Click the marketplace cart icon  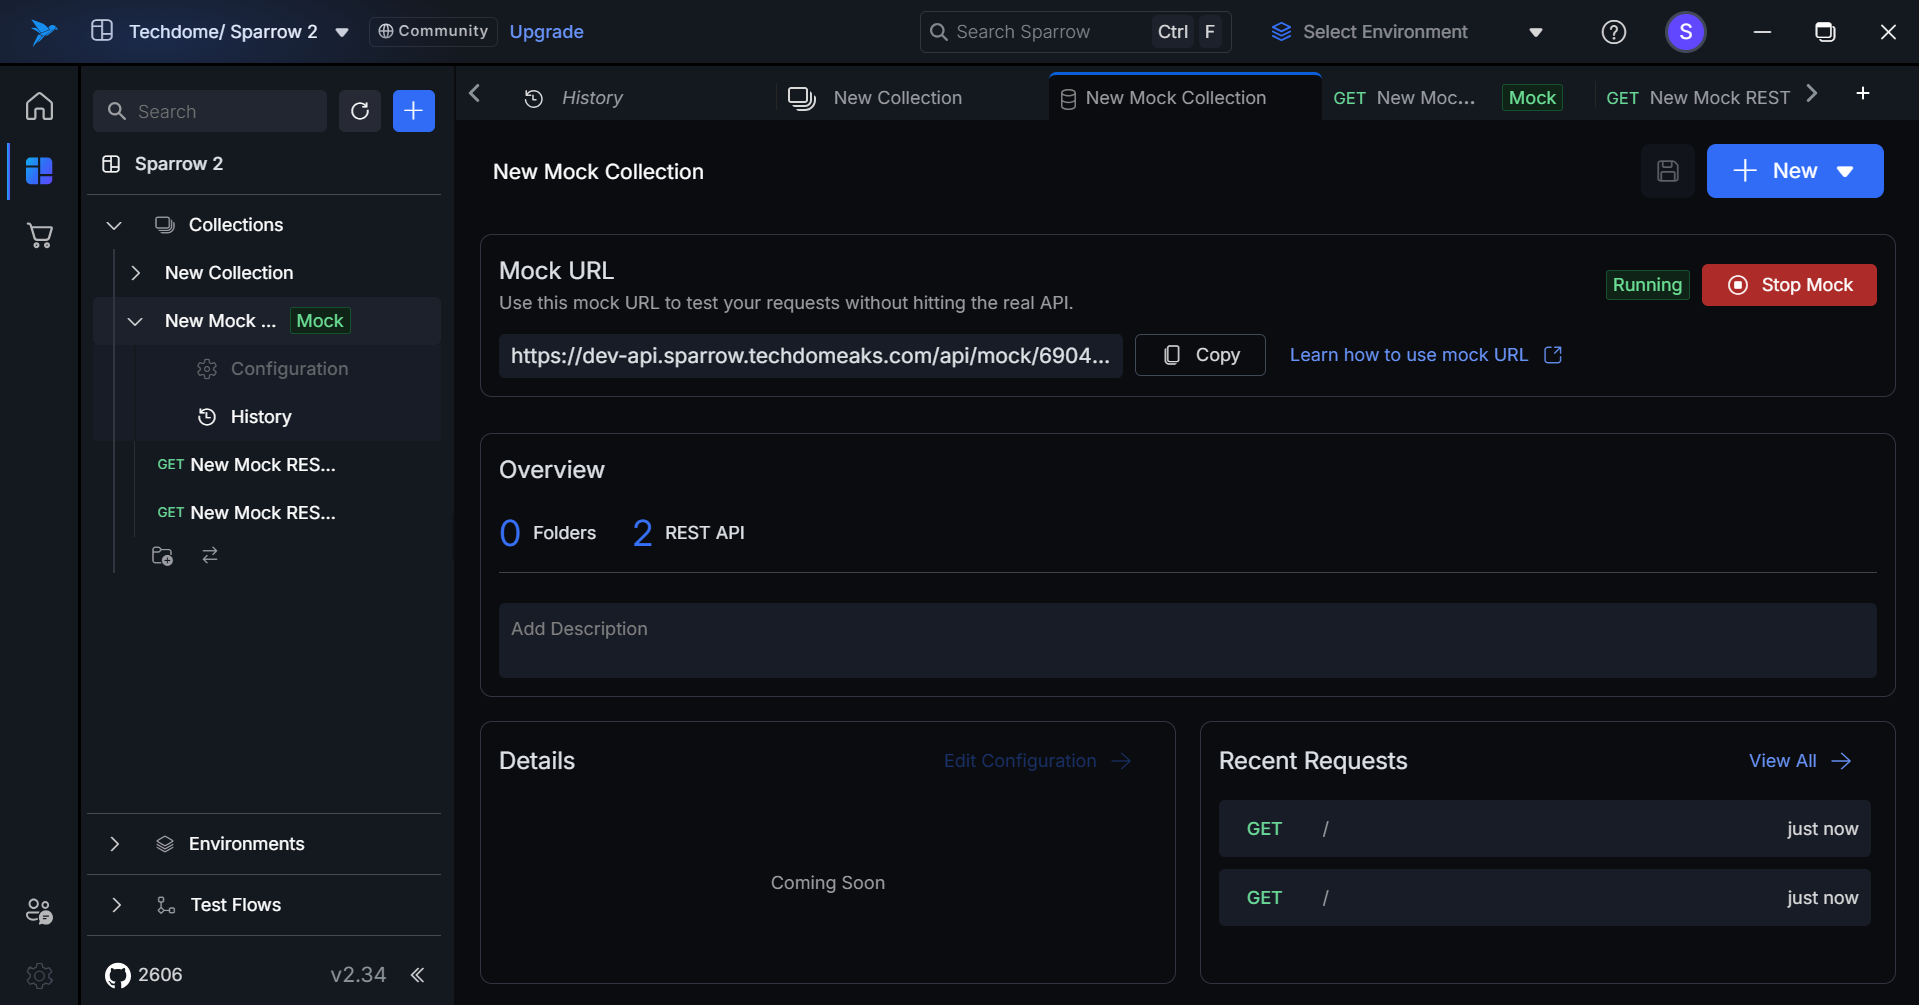pyautogui.click(x=39, y=236)
